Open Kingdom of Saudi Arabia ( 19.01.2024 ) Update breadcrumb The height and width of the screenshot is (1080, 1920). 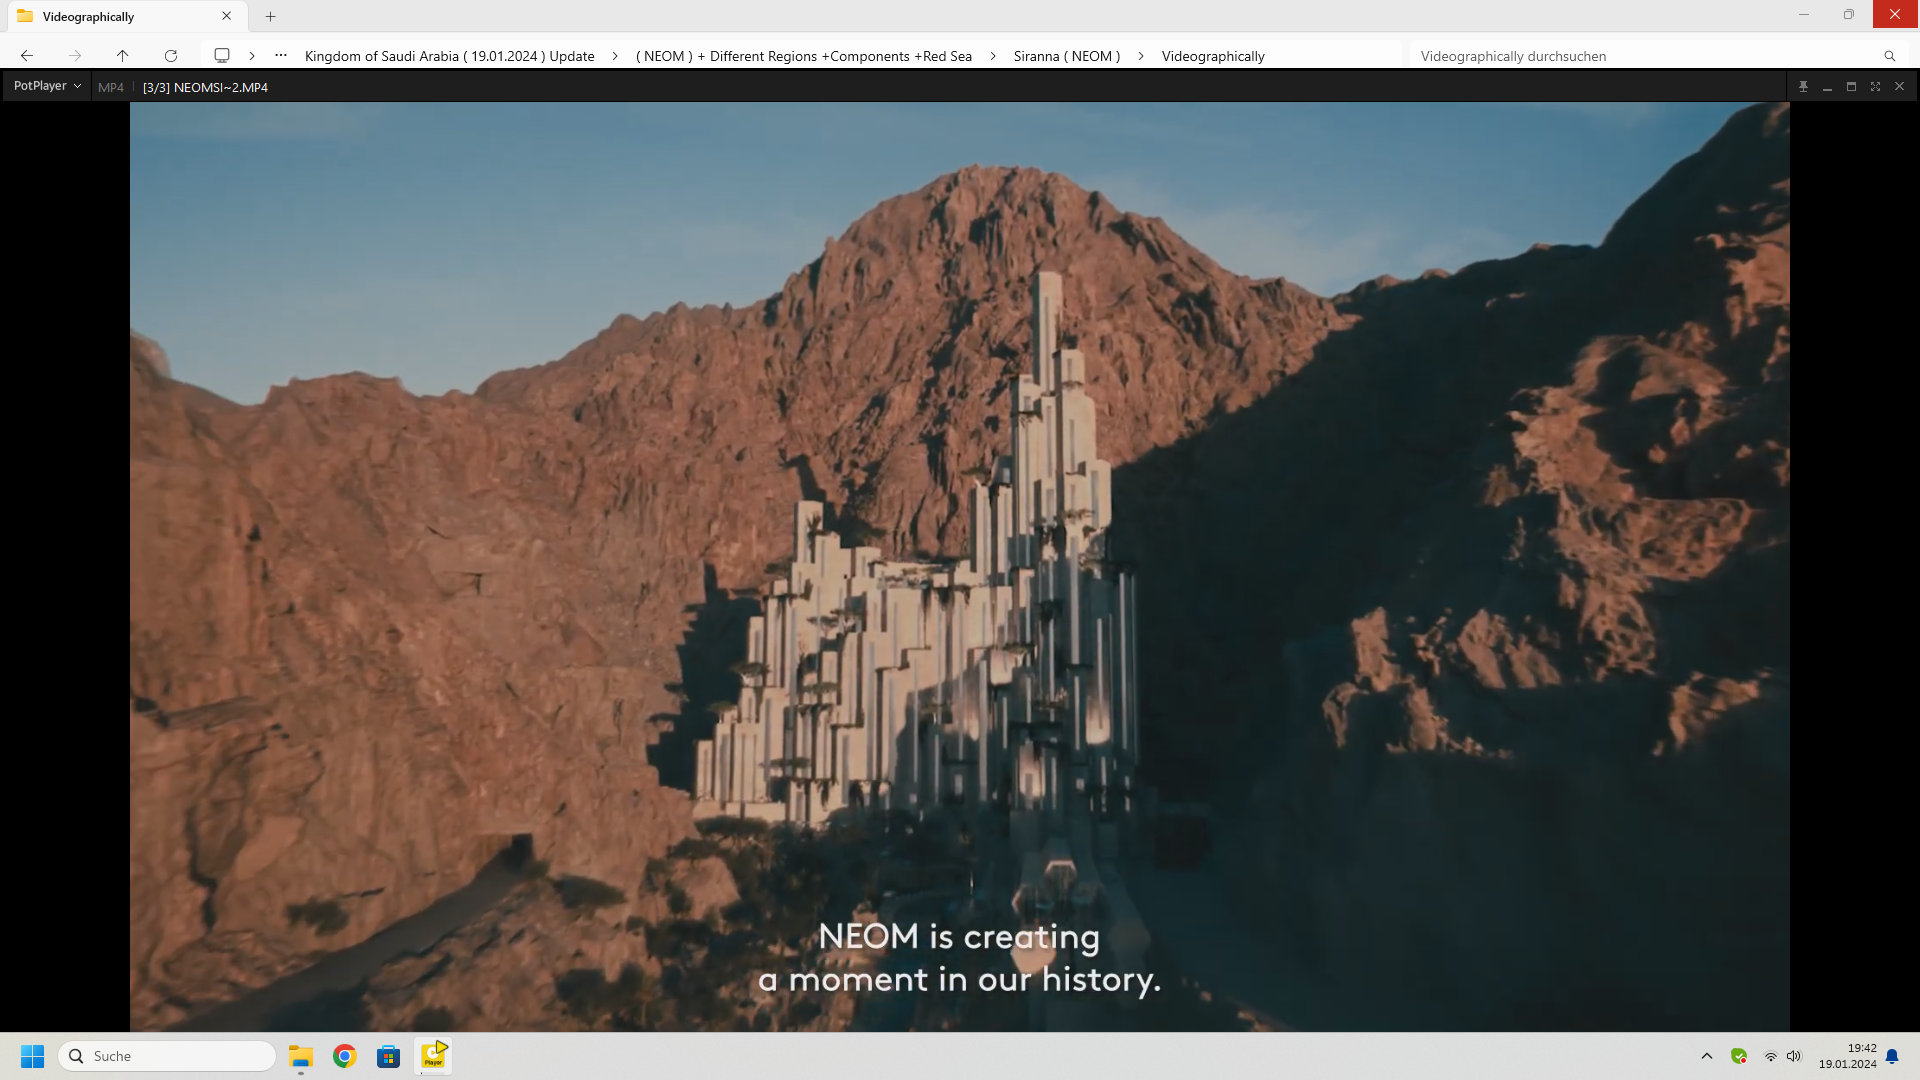[449, 56]
